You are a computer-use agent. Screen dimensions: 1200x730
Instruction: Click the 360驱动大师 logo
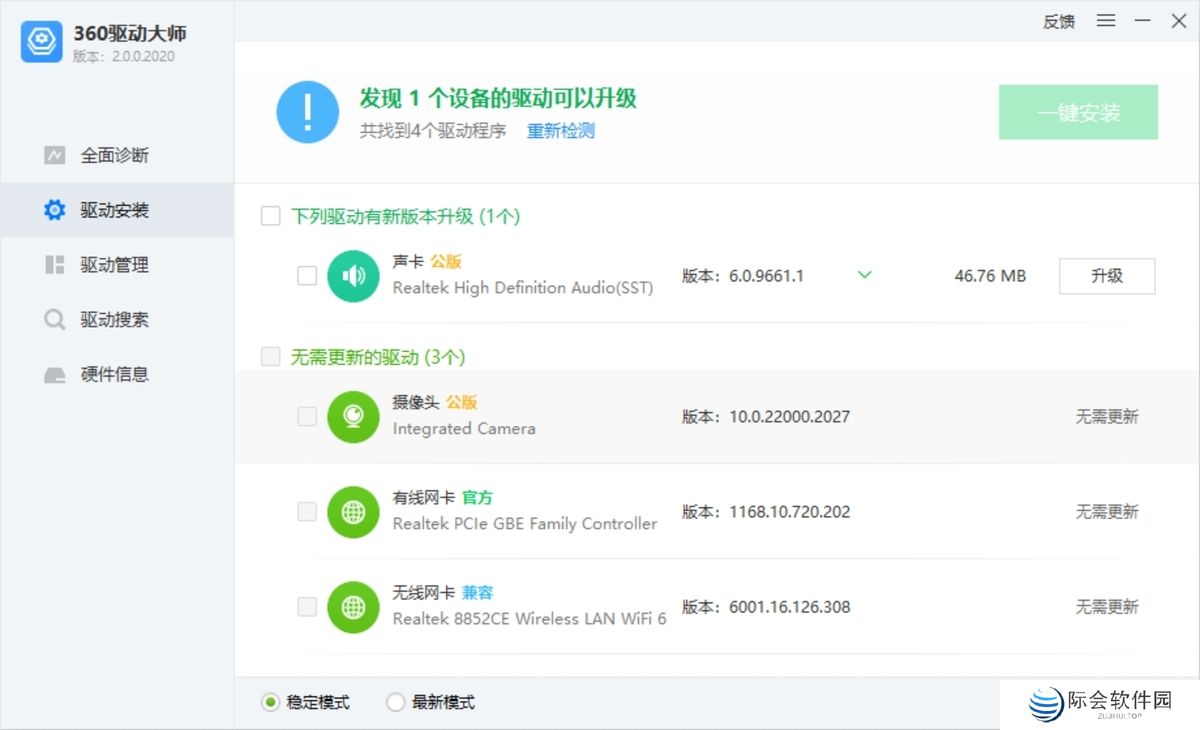41,42
